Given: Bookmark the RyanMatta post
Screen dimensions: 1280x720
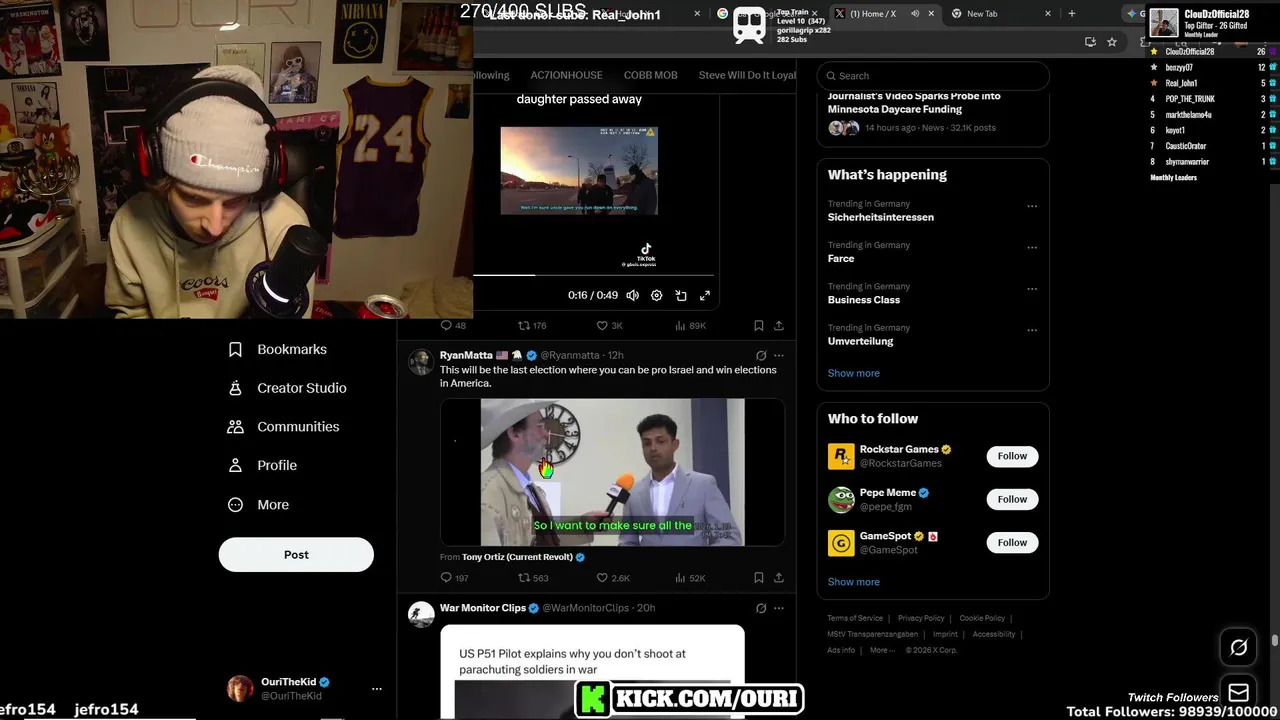Looking at the screenshot, I should [x=758, y=578].
